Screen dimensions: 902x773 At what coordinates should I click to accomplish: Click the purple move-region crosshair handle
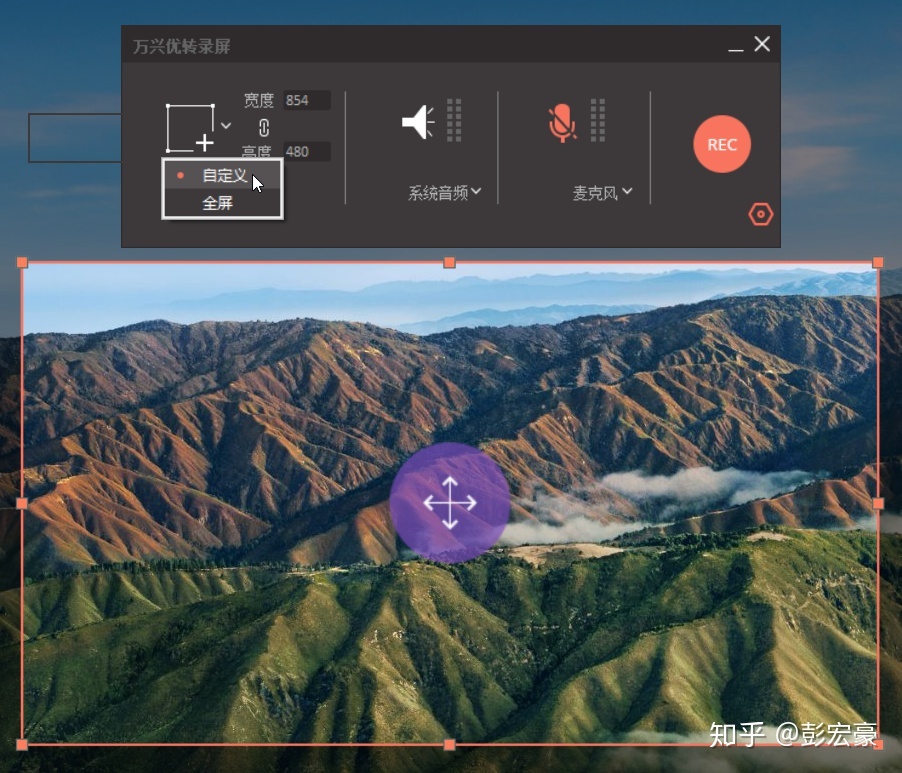[x=450, y=503]
